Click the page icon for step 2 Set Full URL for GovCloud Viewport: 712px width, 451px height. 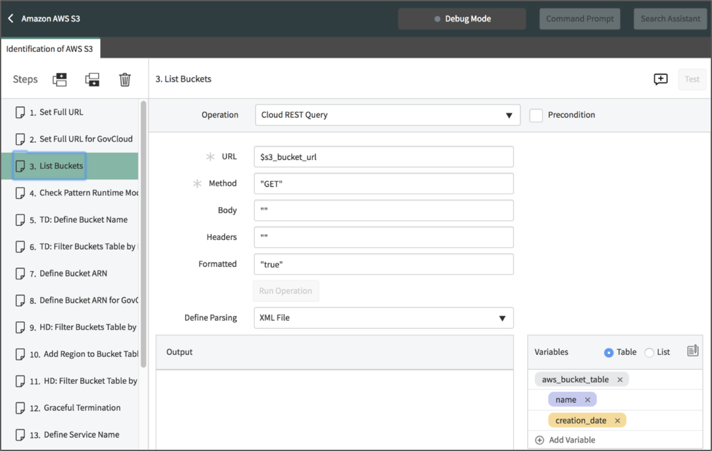point(20,139)
